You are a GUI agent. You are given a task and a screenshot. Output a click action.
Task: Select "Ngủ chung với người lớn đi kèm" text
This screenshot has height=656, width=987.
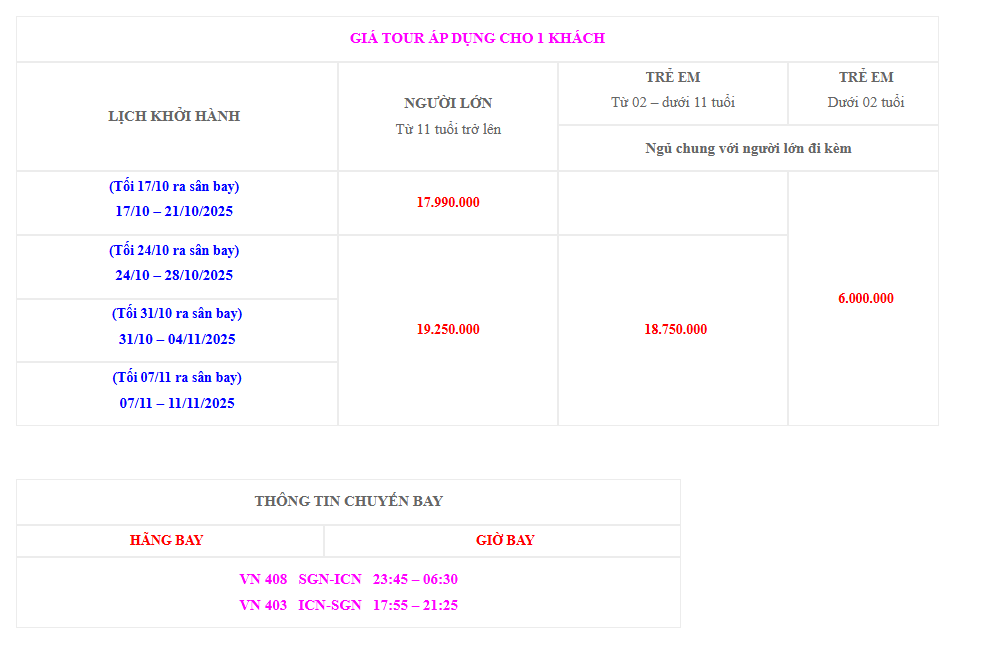(x=748, y=148)
